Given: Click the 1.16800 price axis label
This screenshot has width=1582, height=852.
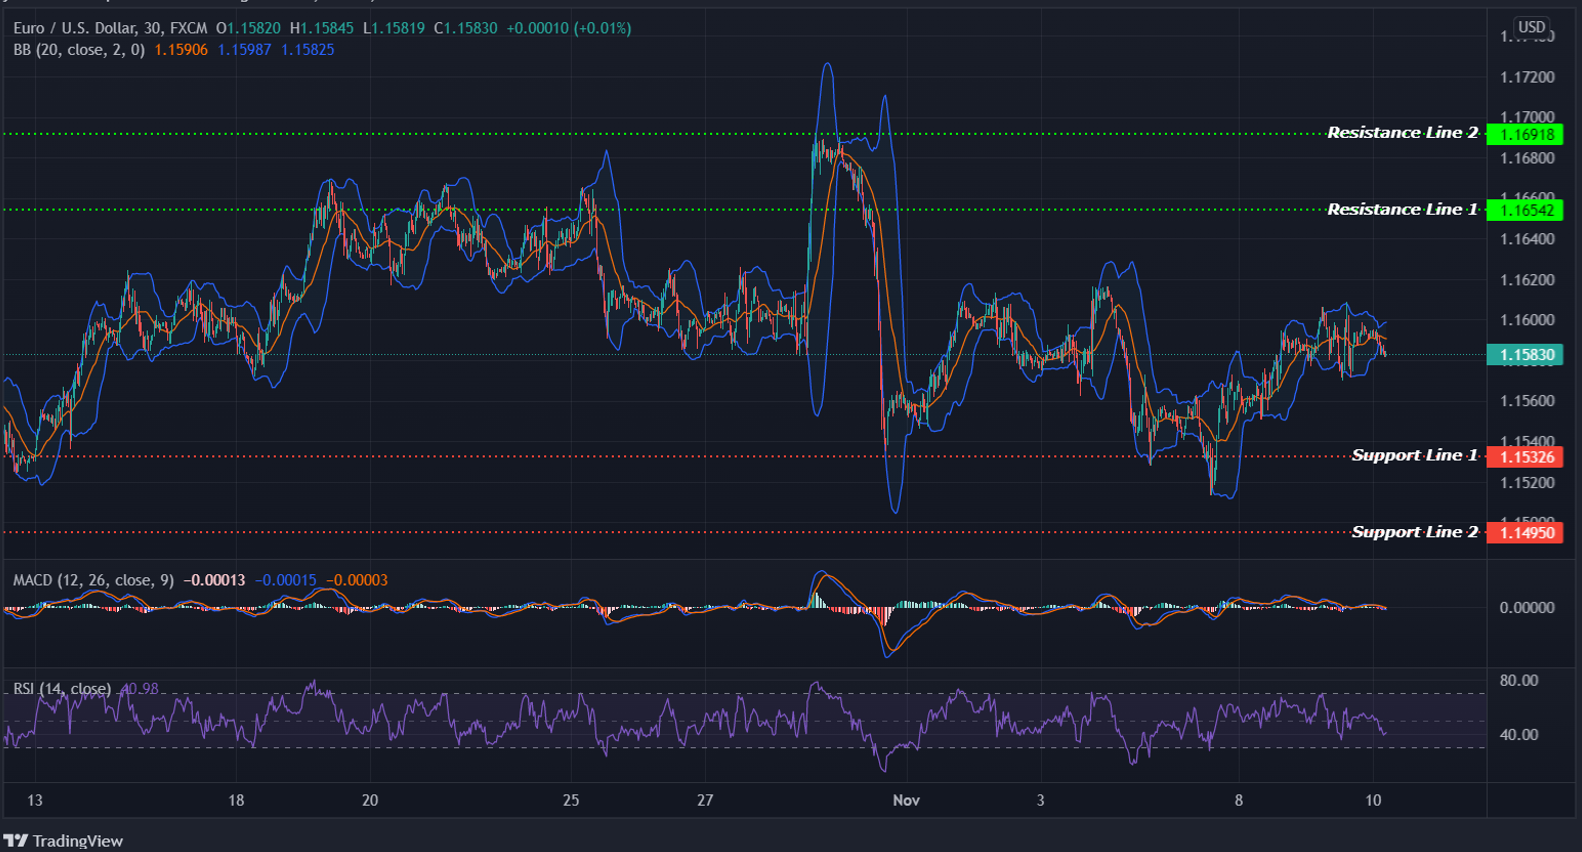Looking at the screenshot, I should 1527,158.
